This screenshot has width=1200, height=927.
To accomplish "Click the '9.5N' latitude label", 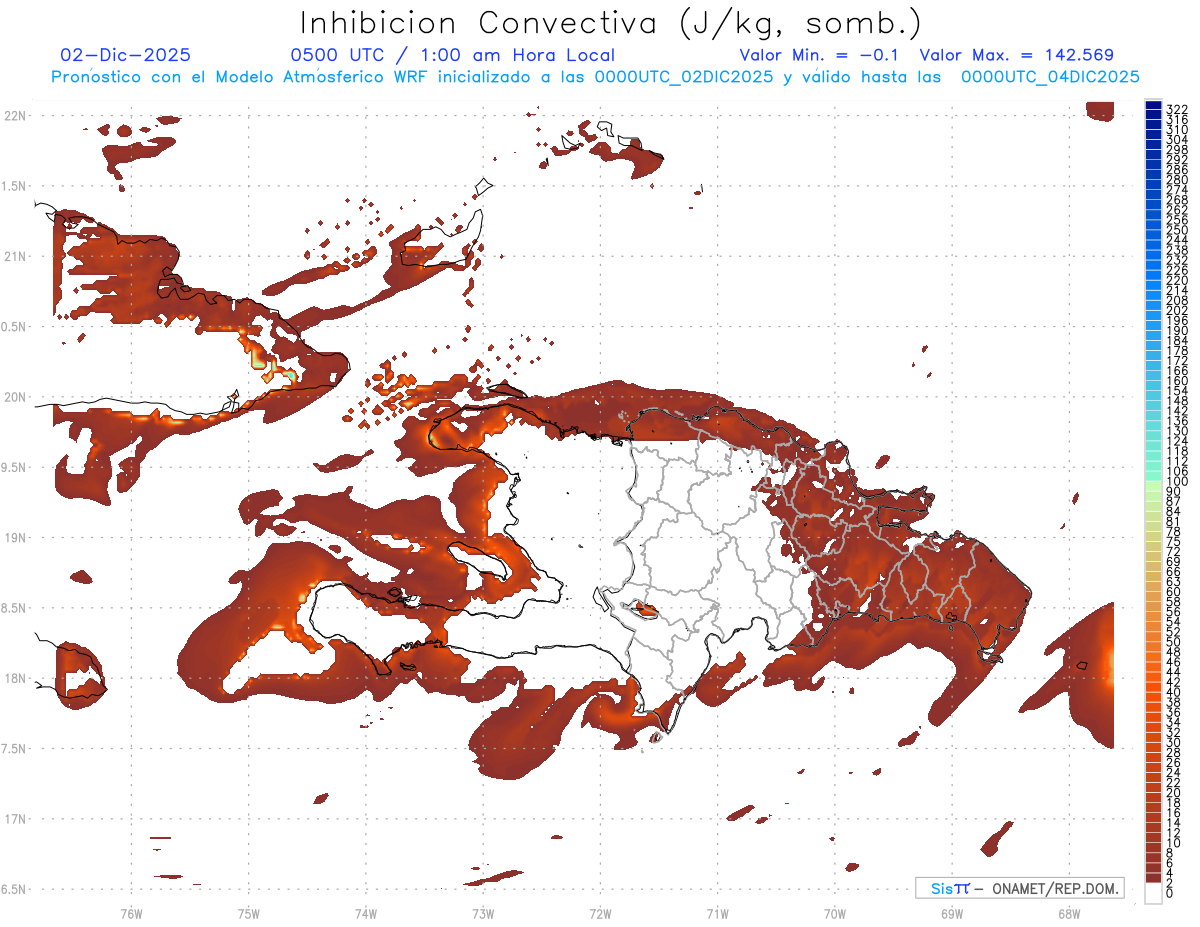I will 14,467.
